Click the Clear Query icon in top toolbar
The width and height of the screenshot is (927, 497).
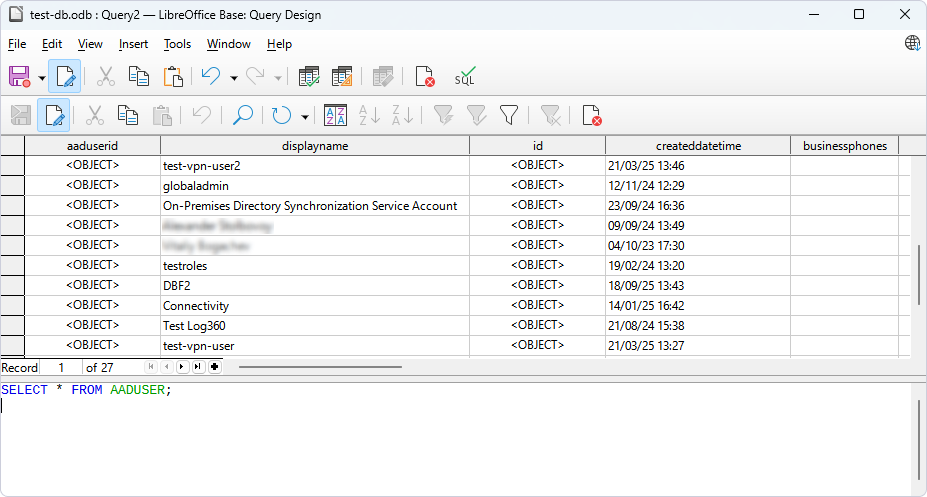(x=425, y=77)
